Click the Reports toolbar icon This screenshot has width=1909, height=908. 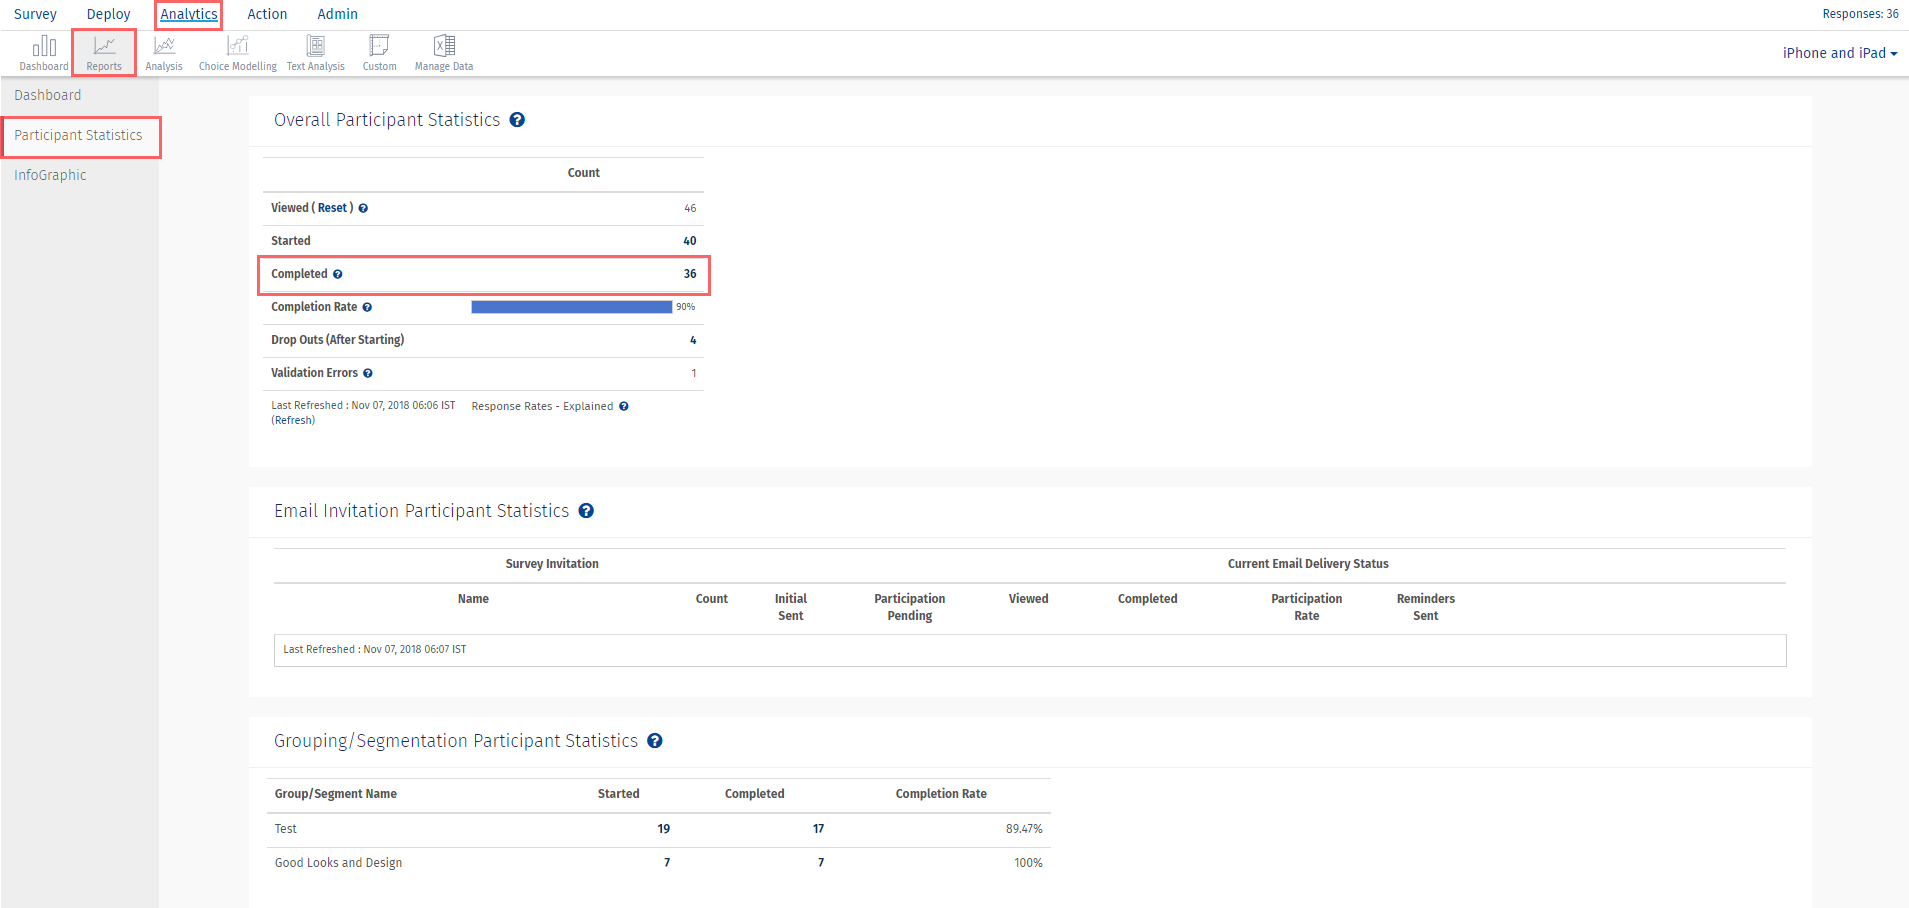[104, 53]
